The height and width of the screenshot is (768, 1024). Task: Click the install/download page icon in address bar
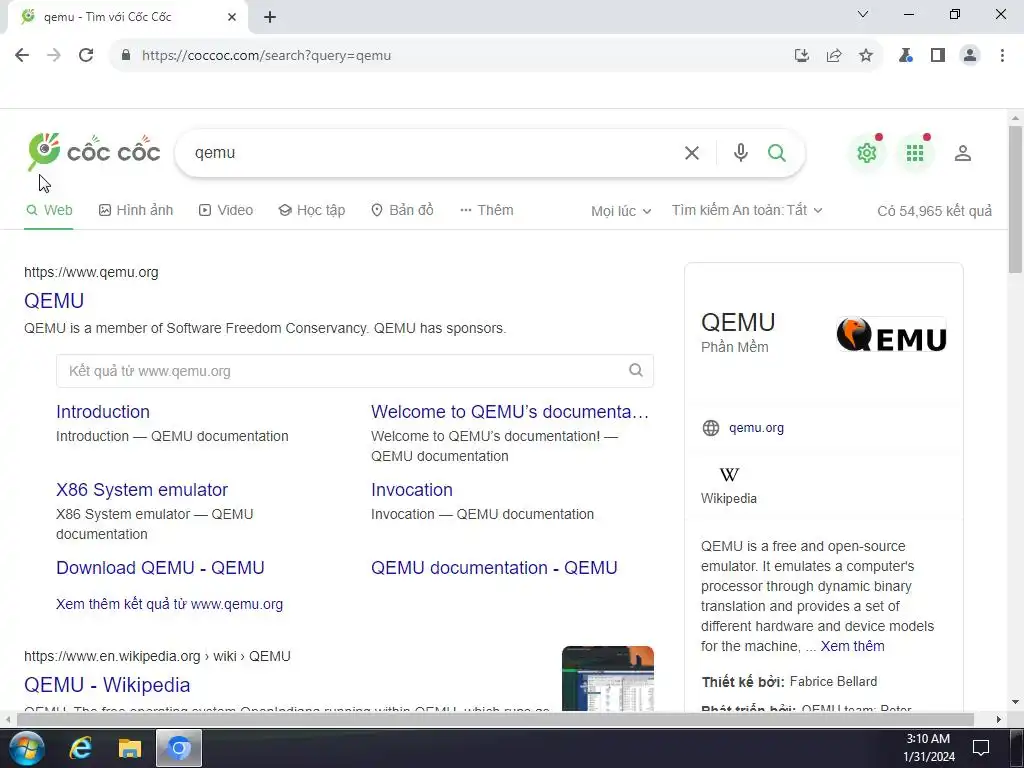click(802, 56)
